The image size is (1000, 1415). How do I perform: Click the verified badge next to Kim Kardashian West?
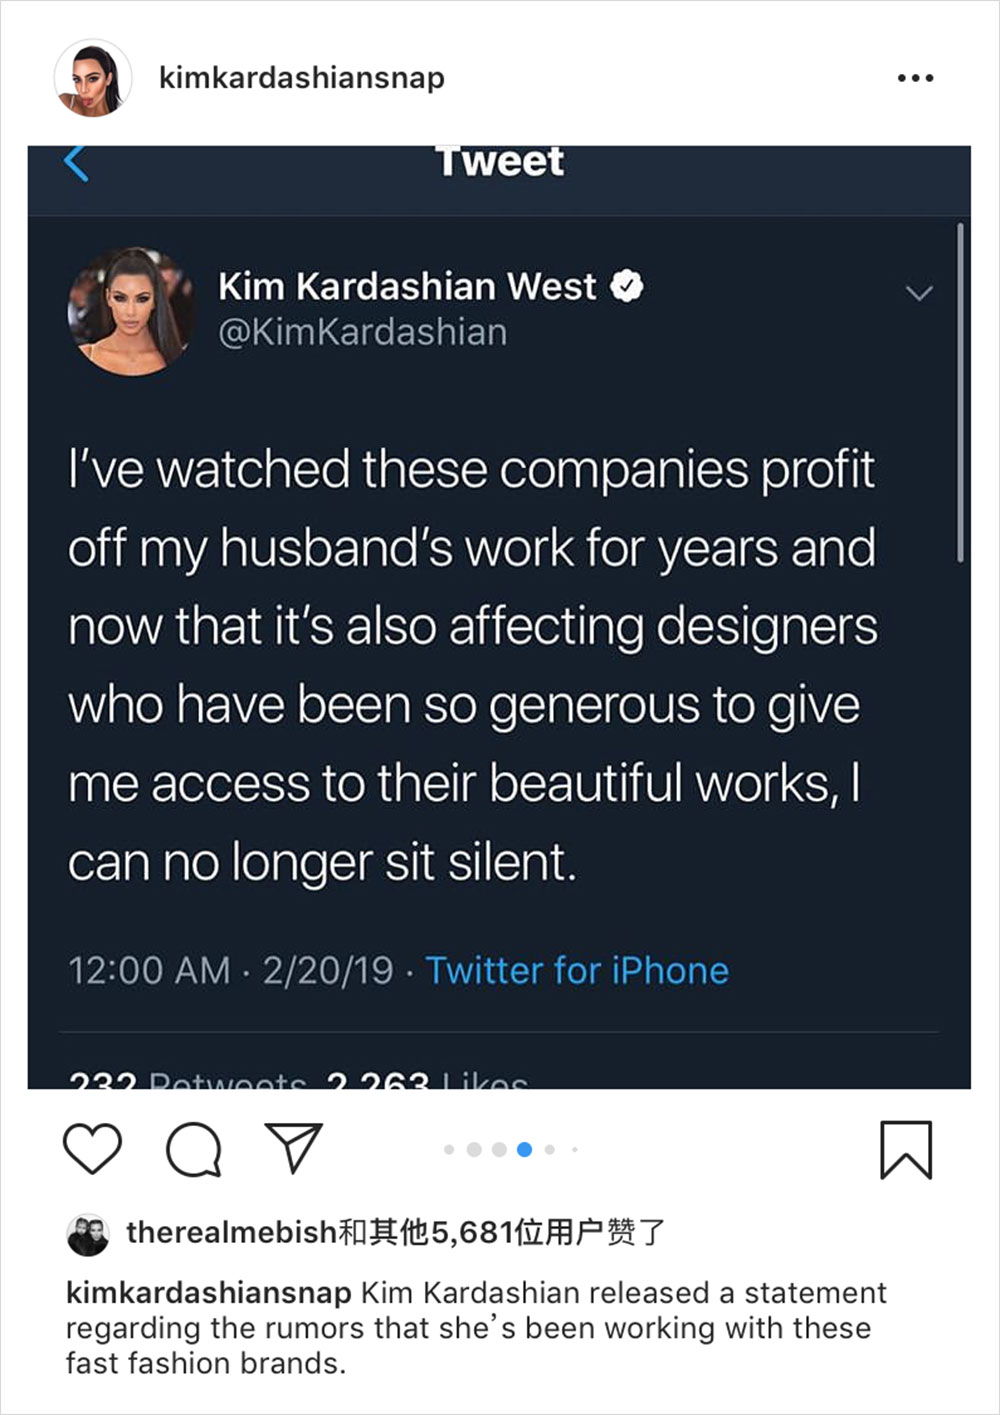point(627,286)
